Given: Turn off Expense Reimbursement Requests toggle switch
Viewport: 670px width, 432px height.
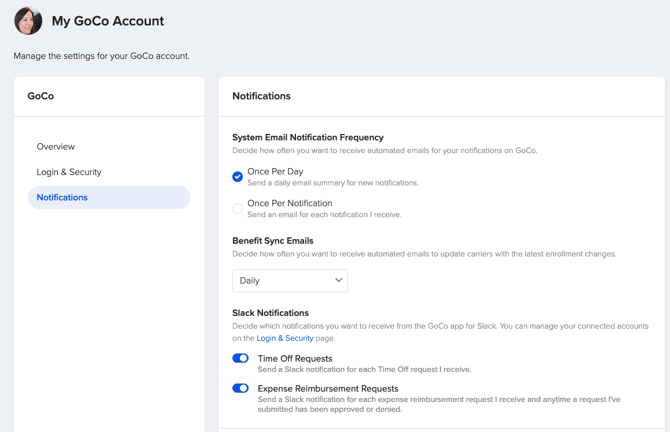Looking at the screenshot, I should click(241, 388).
